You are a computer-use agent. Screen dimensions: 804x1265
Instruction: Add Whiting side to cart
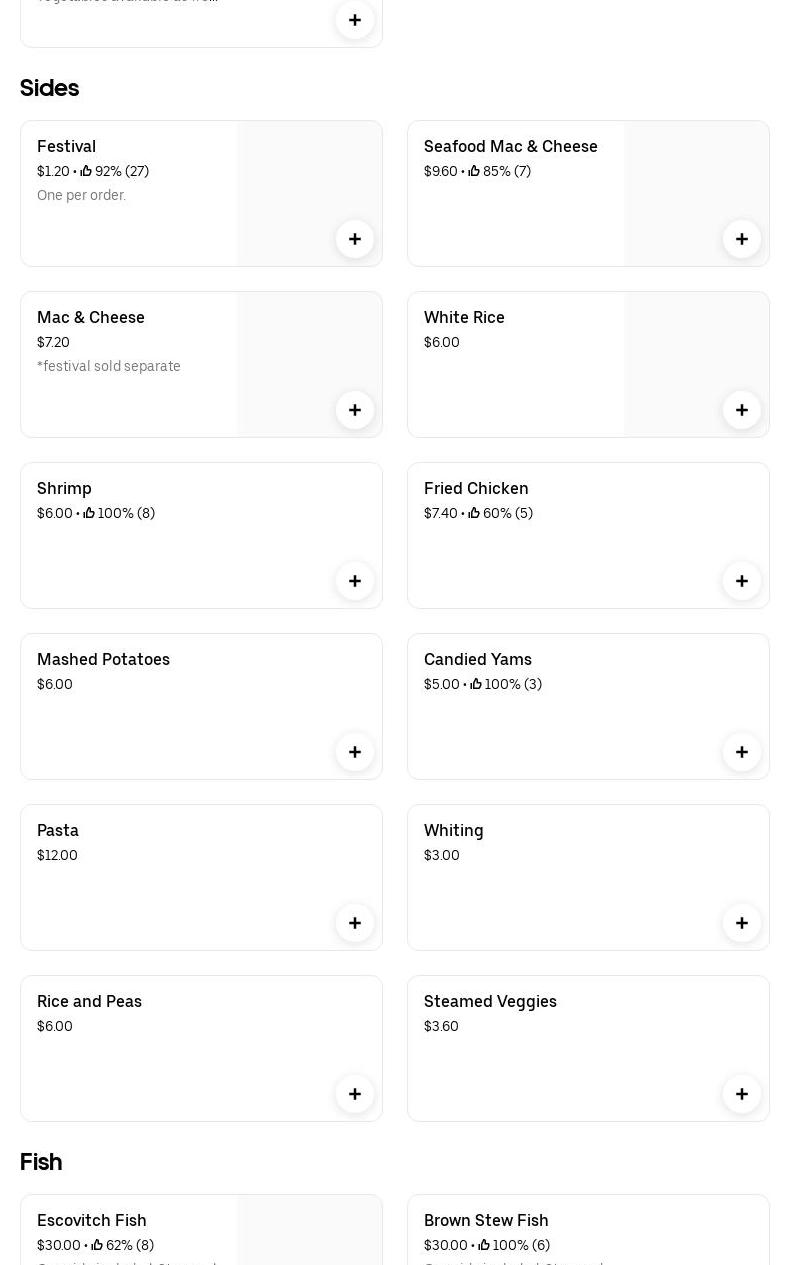coord(742,923)
